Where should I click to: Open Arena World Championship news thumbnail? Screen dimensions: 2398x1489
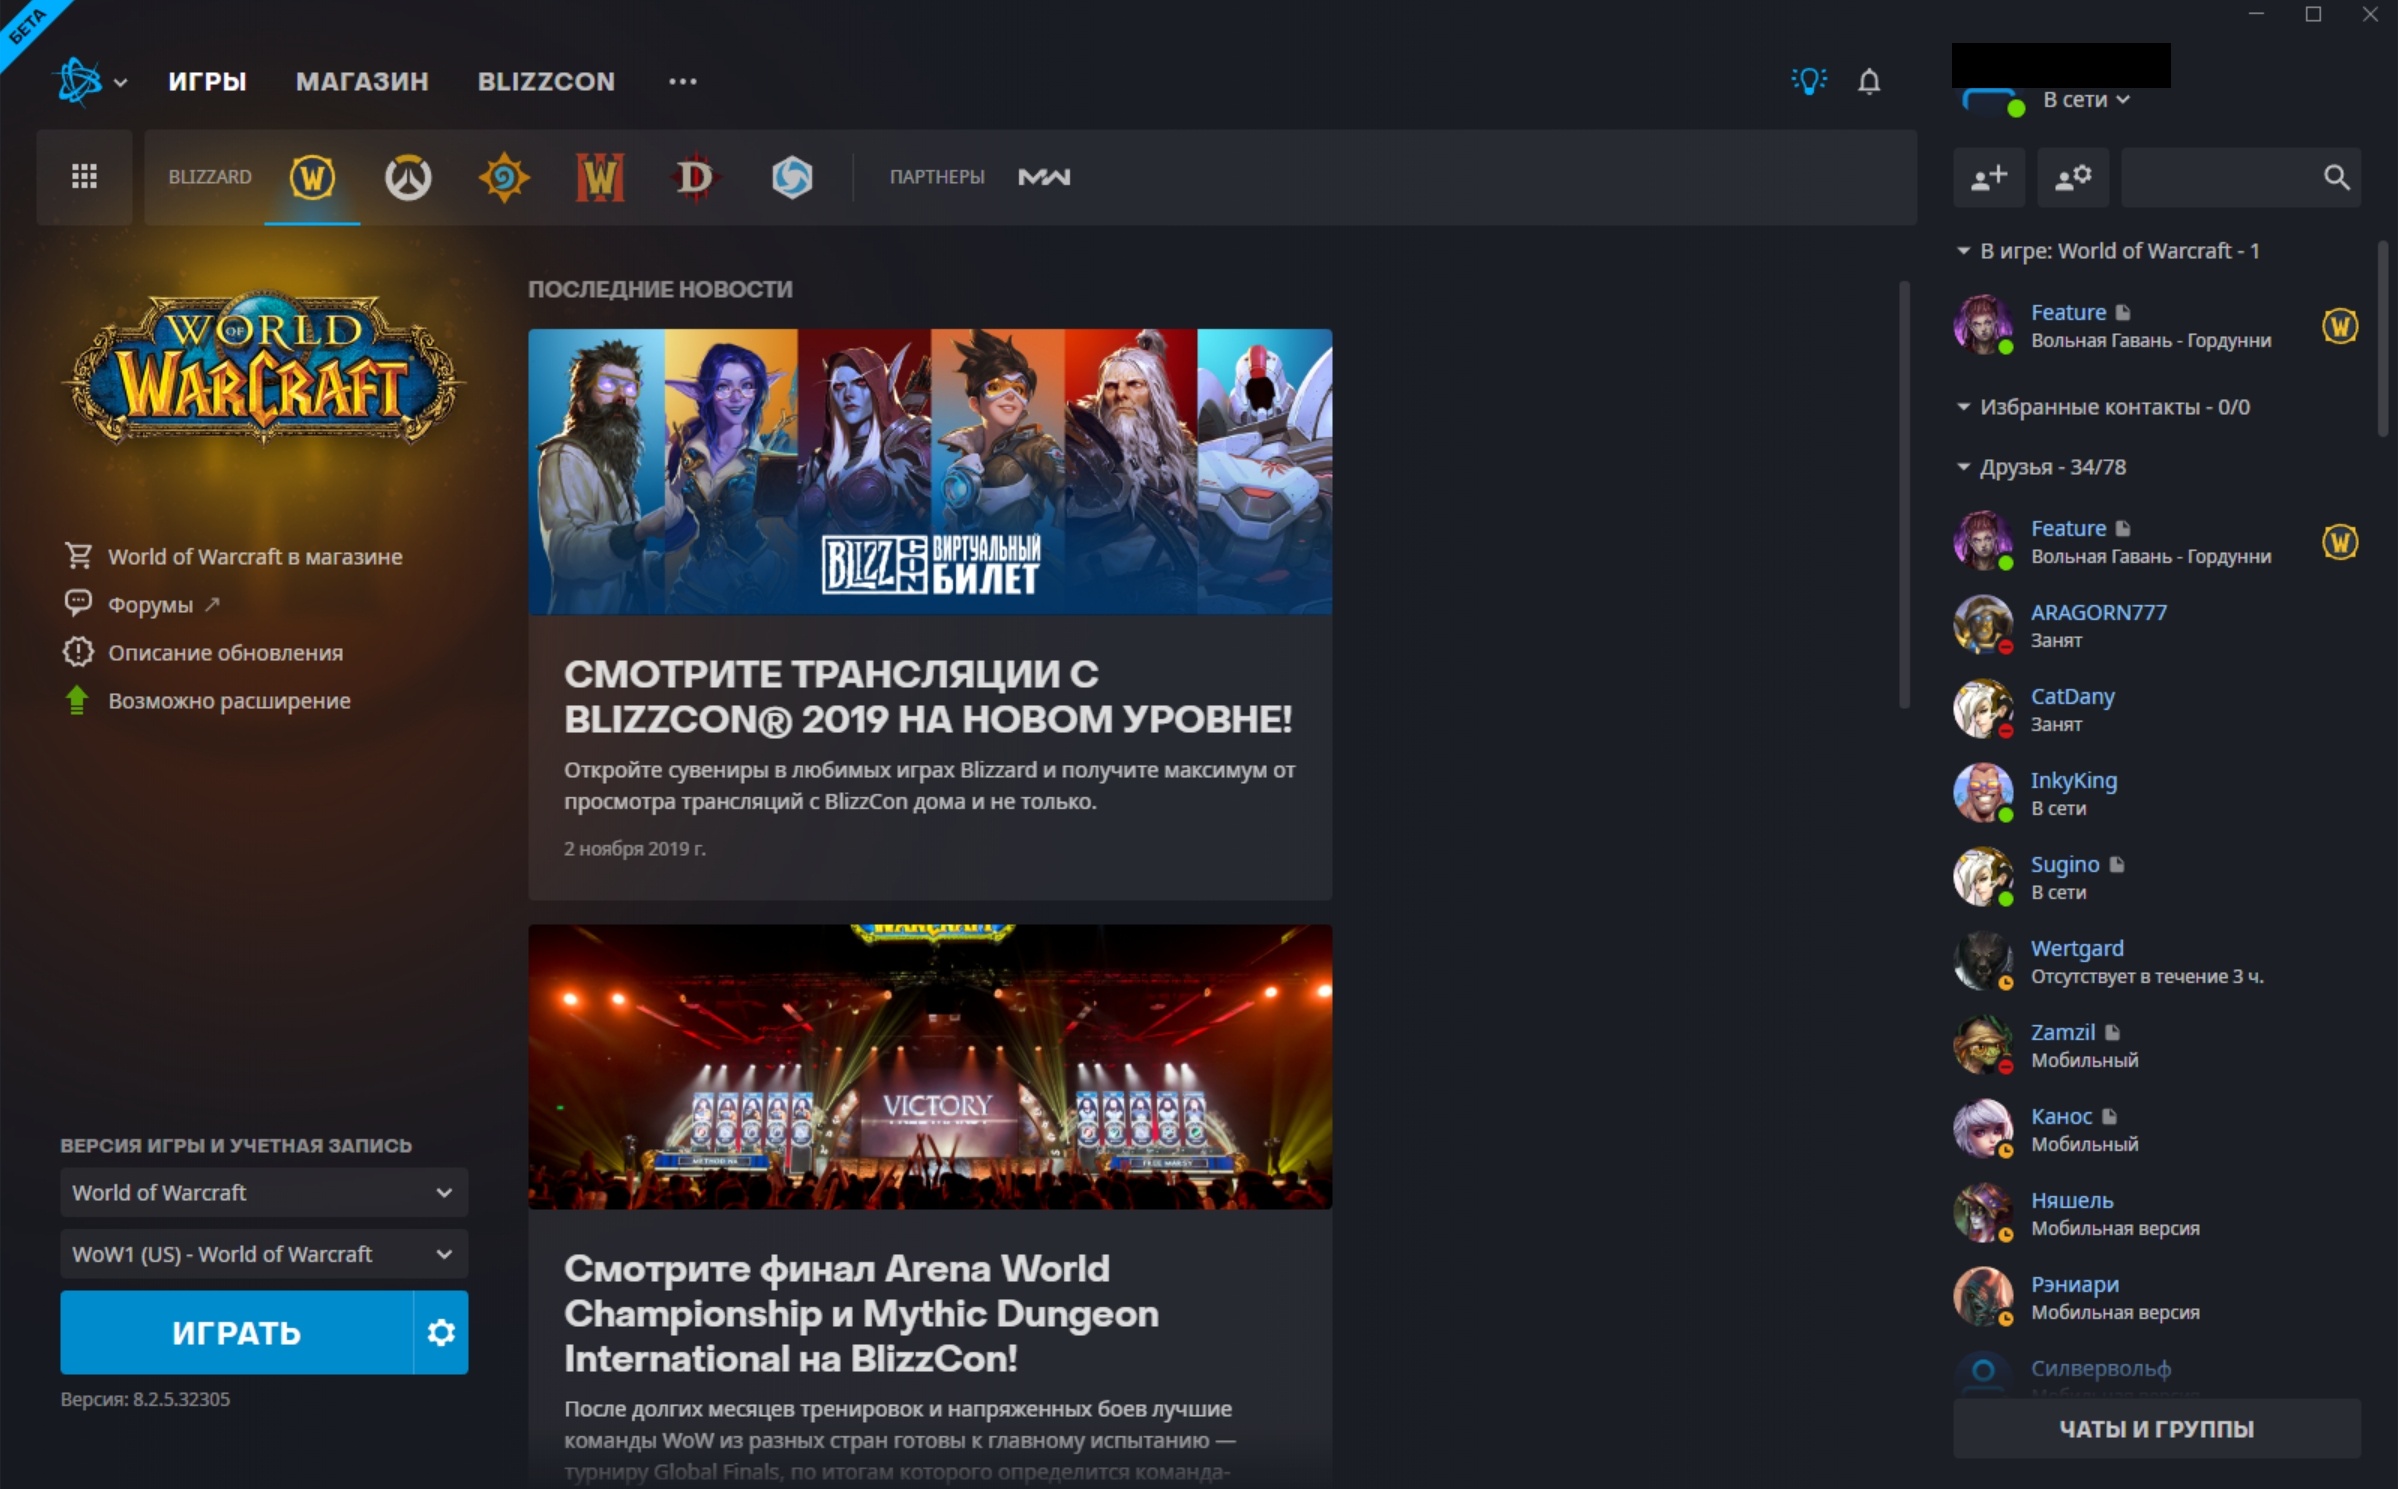(930, 1067)
